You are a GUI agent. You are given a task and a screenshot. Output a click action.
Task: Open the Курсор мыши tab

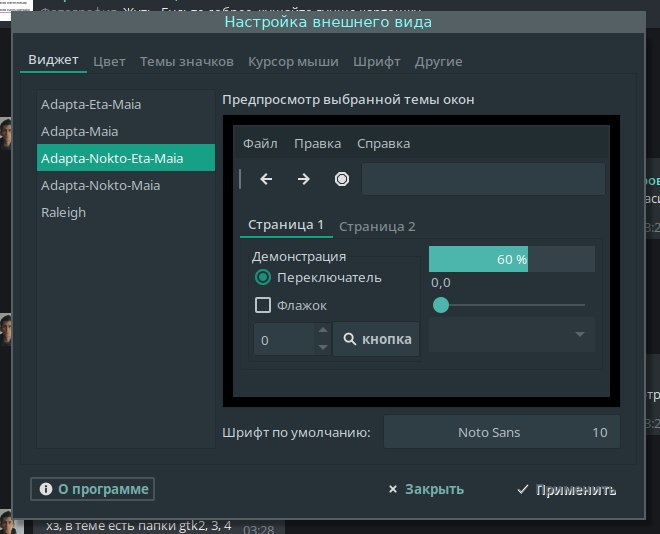pyautogui.click(x=293, y=62)
